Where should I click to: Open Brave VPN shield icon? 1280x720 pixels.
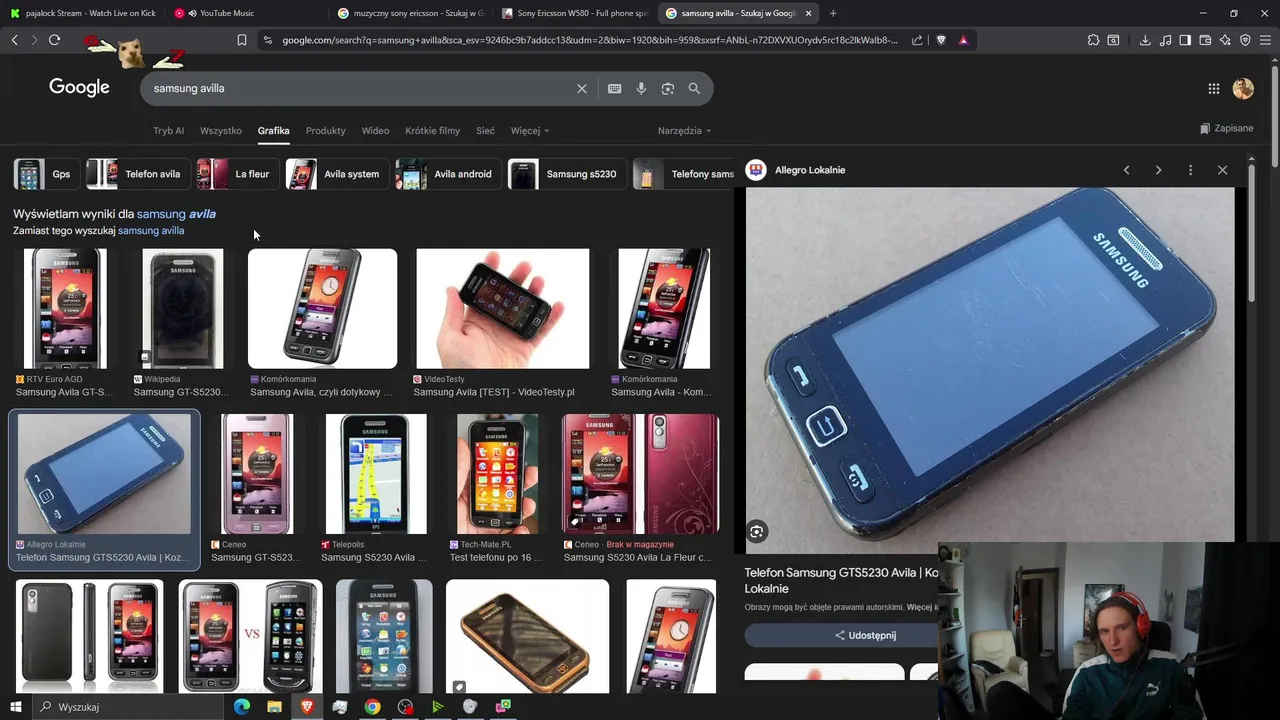(x=1245, y=40)
